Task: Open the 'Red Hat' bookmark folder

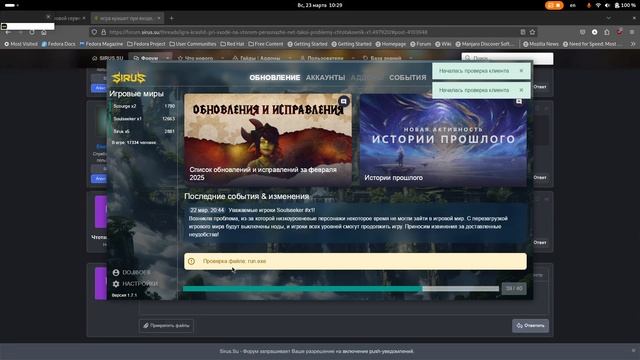Action: (232, 44)
